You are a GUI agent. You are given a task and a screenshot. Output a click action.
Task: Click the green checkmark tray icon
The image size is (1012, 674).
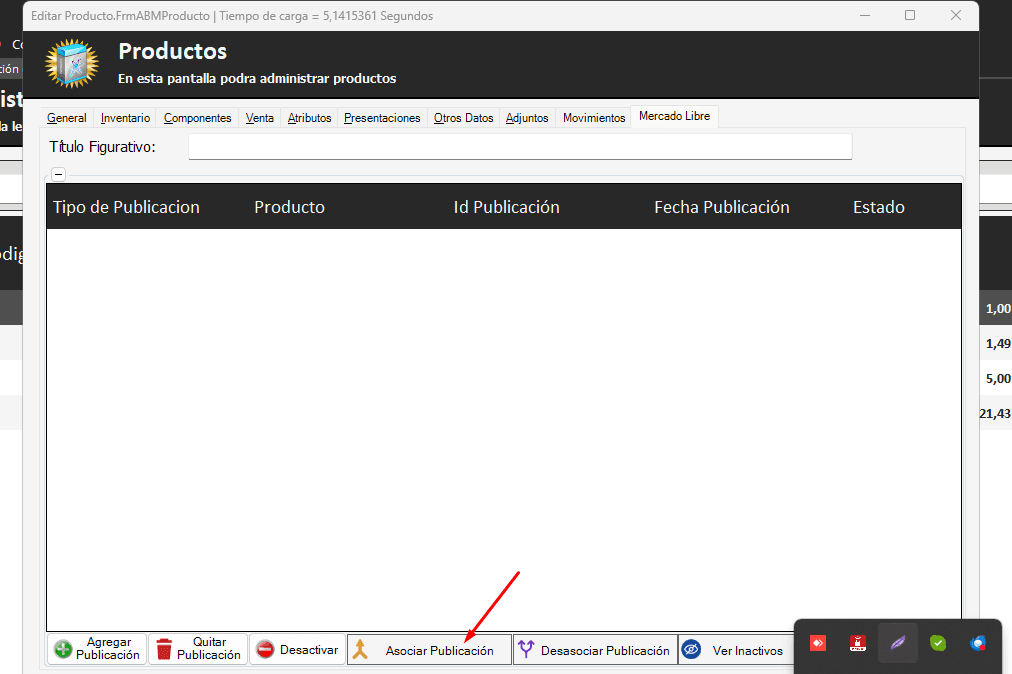click(938, 643)
